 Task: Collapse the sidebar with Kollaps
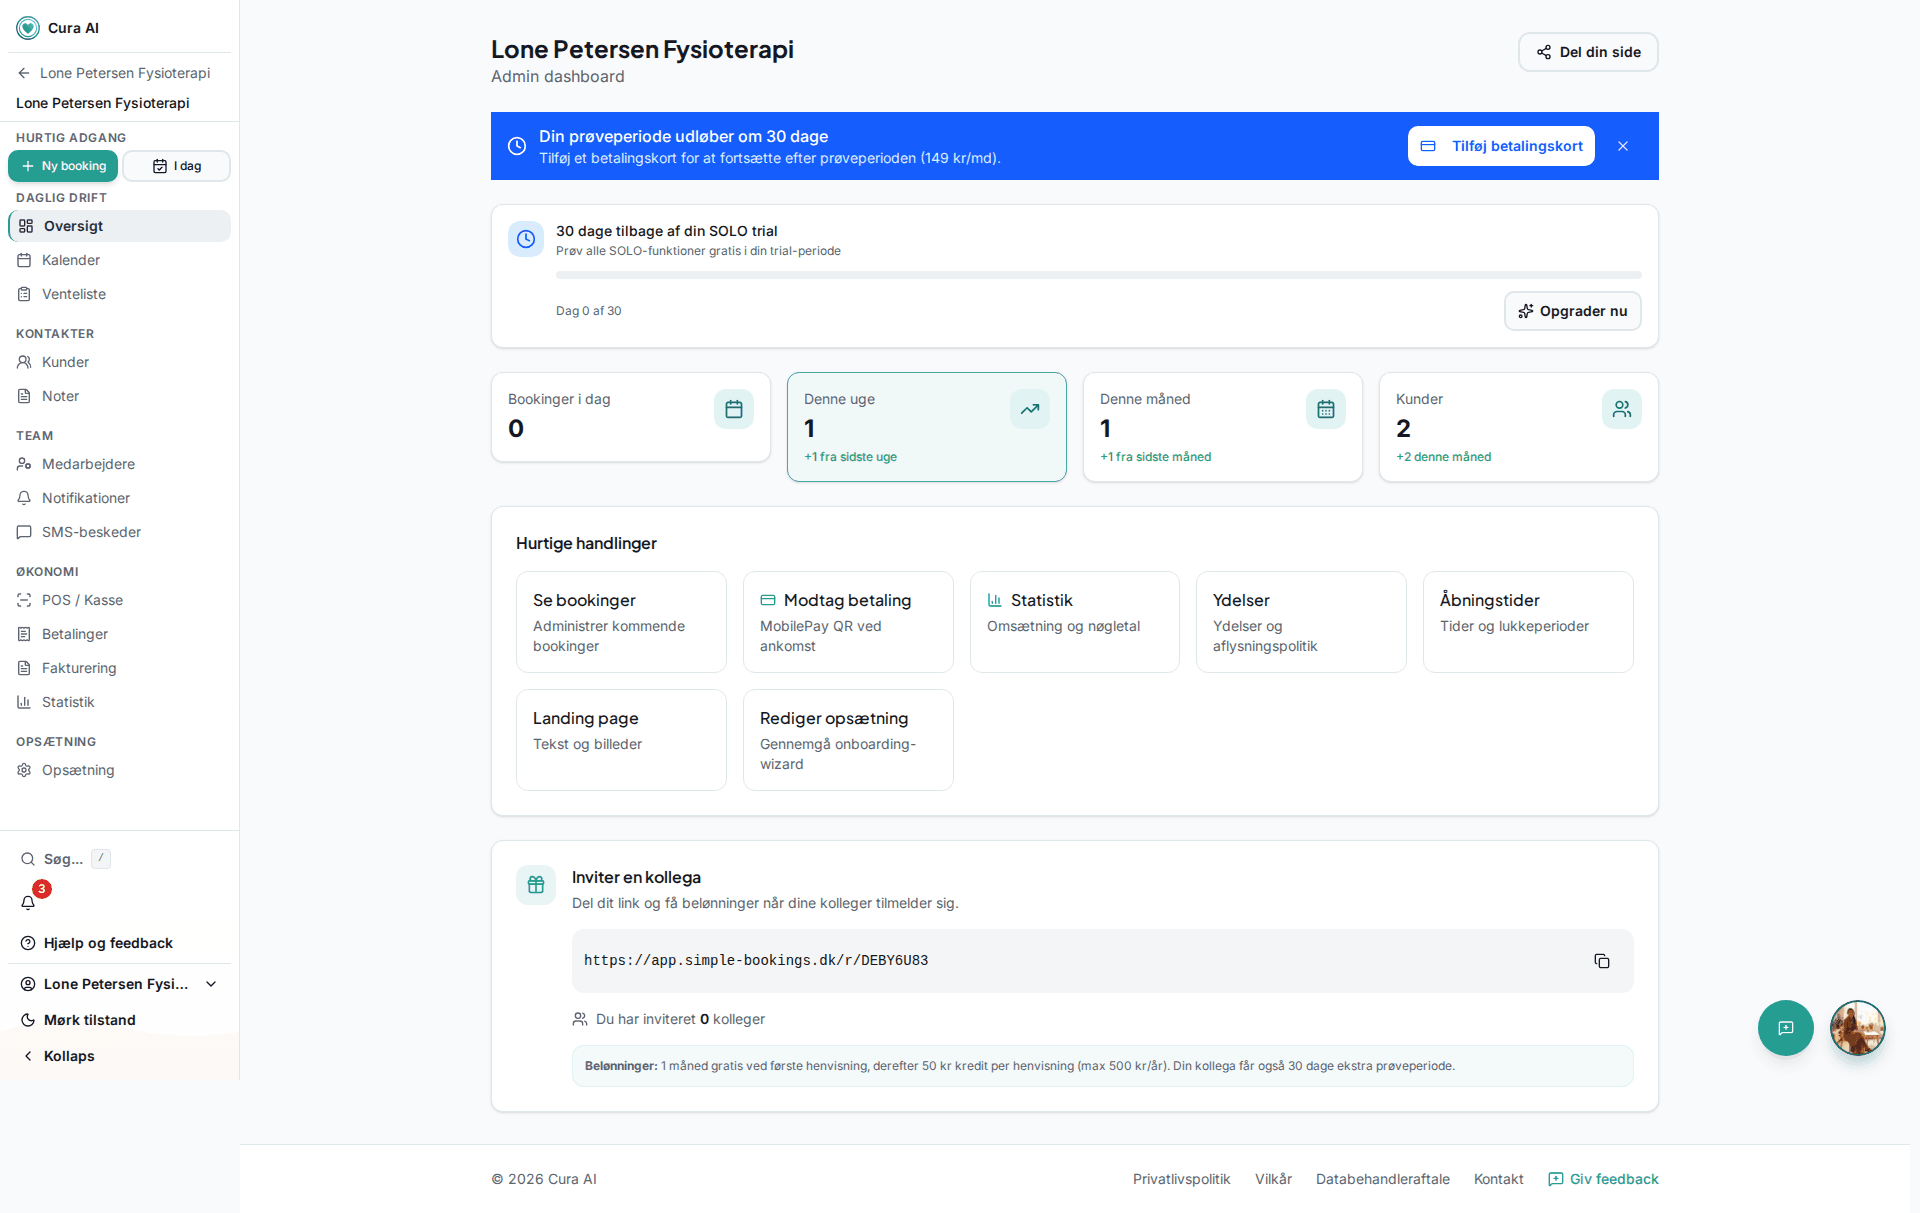click(120, 1056)
